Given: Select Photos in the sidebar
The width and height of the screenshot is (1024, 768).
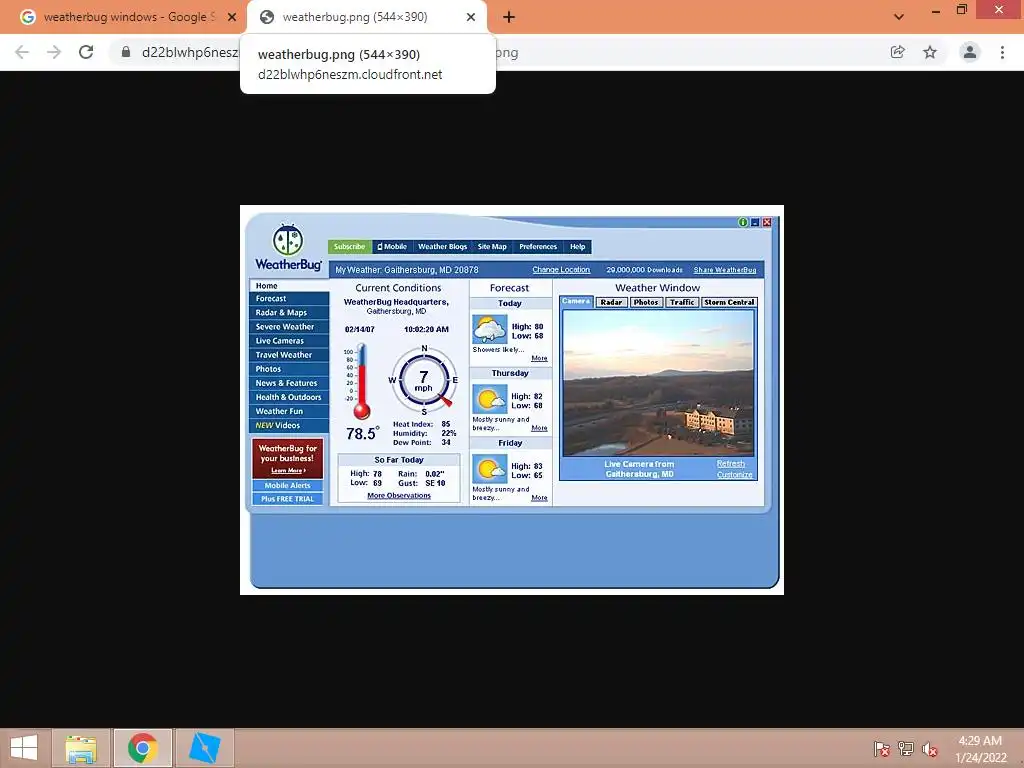Looking at the screenshot, I should [289, 369].
